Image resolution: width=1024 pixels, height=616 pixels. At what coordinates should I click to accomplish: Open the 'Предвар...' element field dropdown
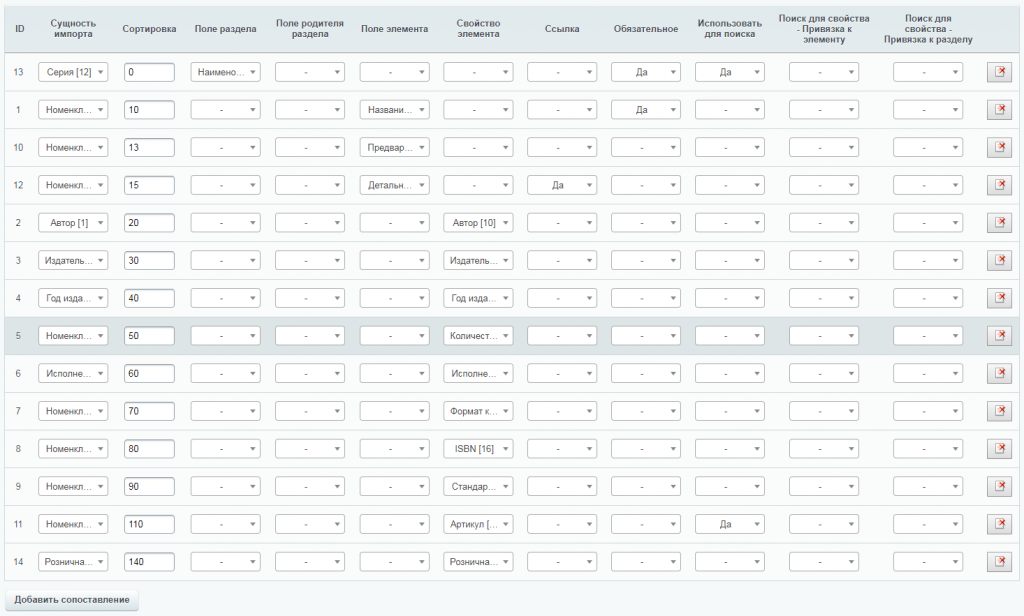pos(394,148)
